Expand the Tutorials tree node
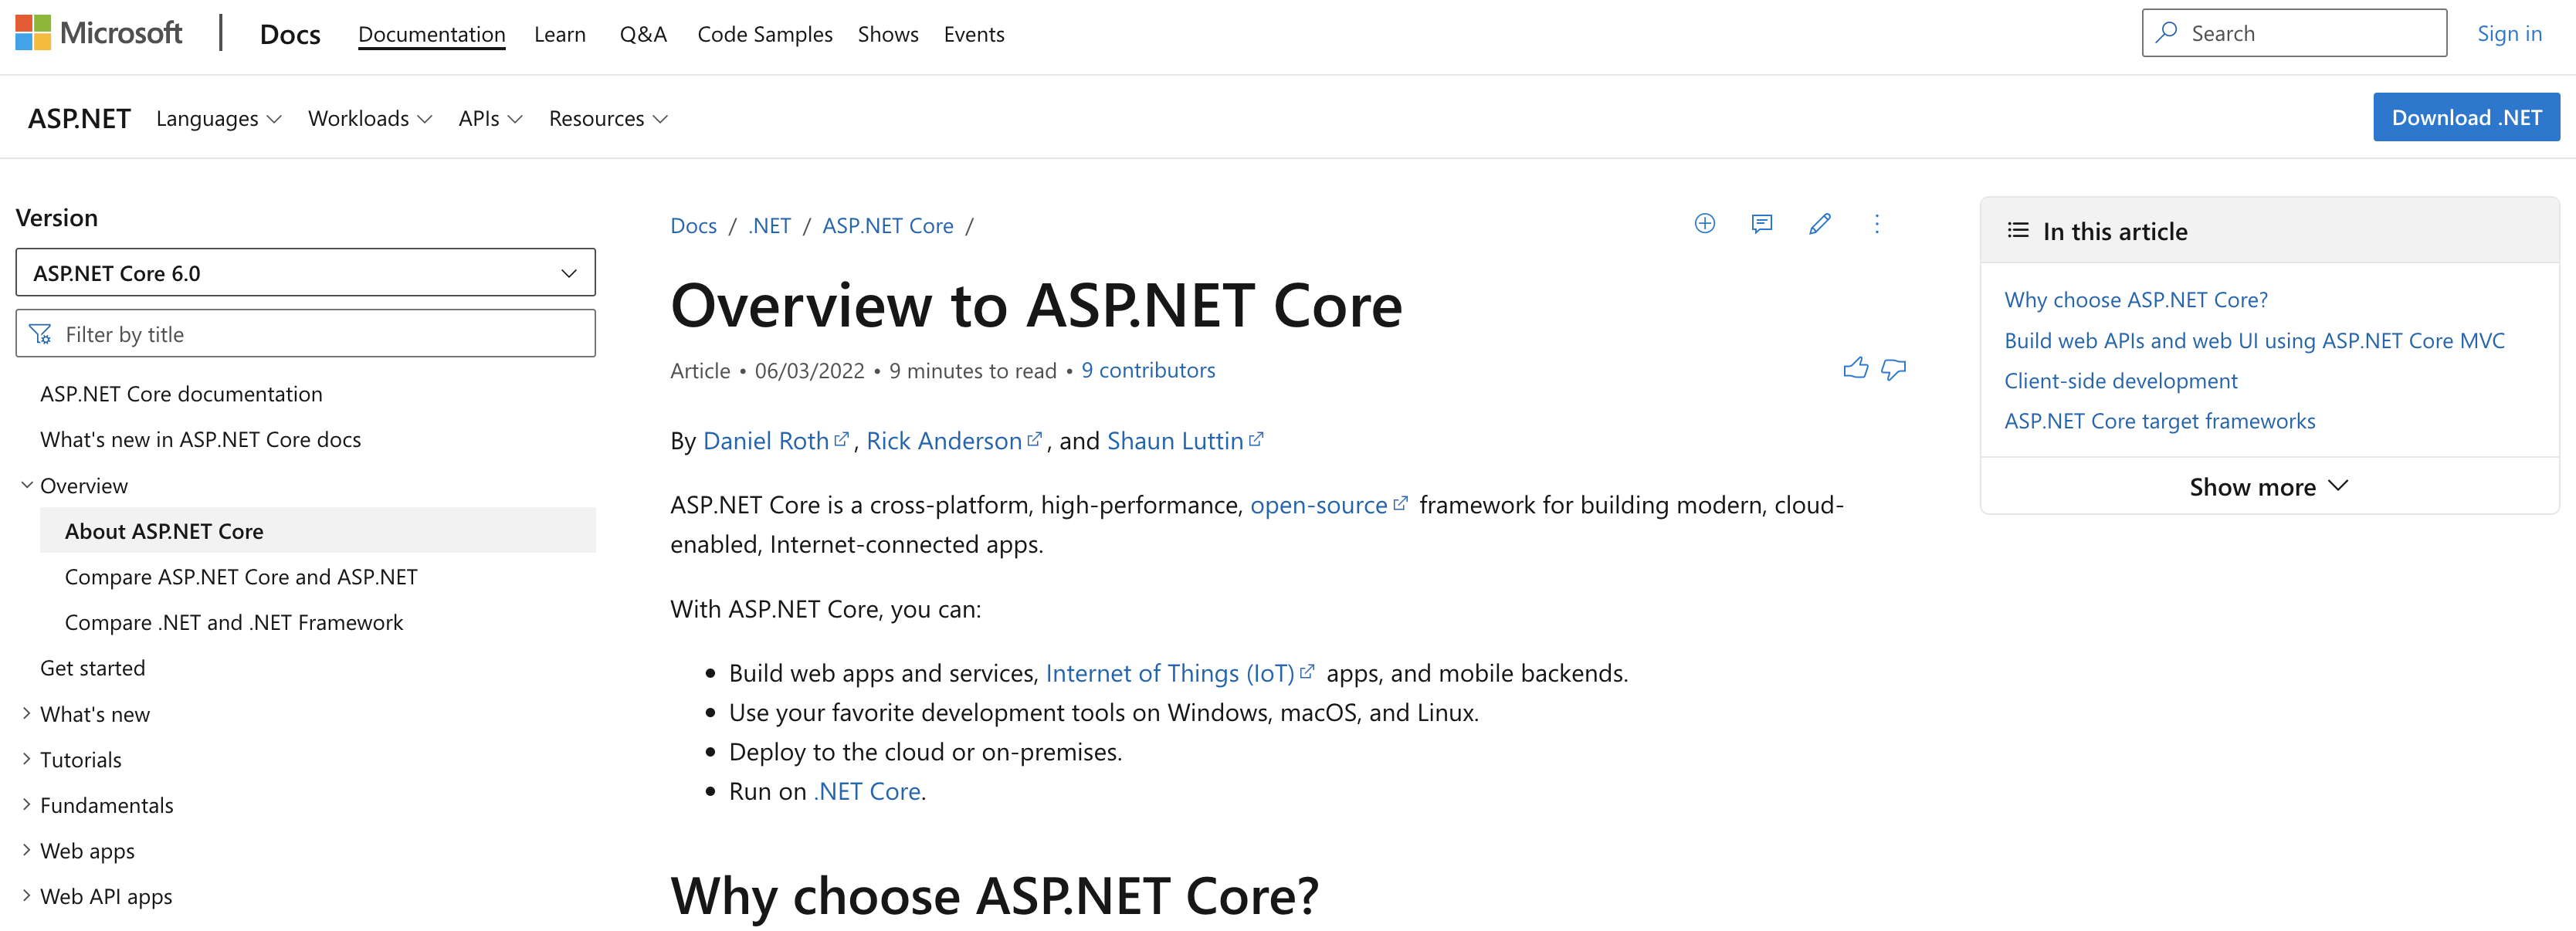 pyautogui.click(x=27, y=759)
